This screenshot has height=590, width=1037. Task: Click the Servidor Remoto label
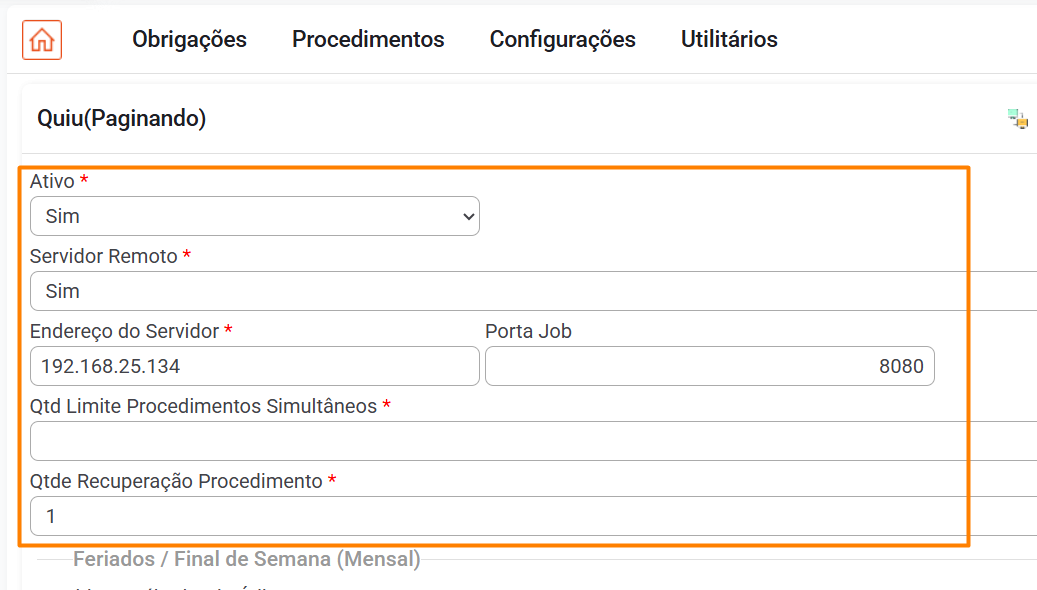tap(103, 256)
